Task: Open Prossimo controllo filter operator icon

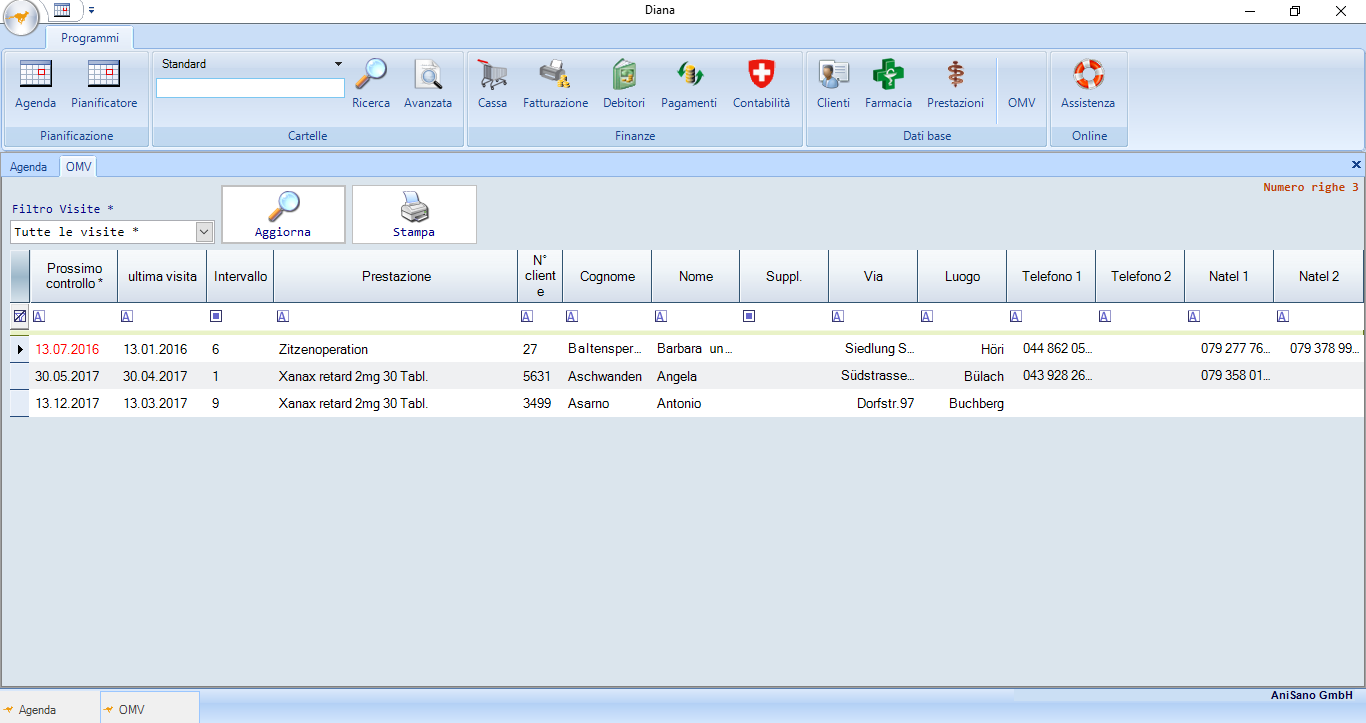Action: (x=39, y=316)
